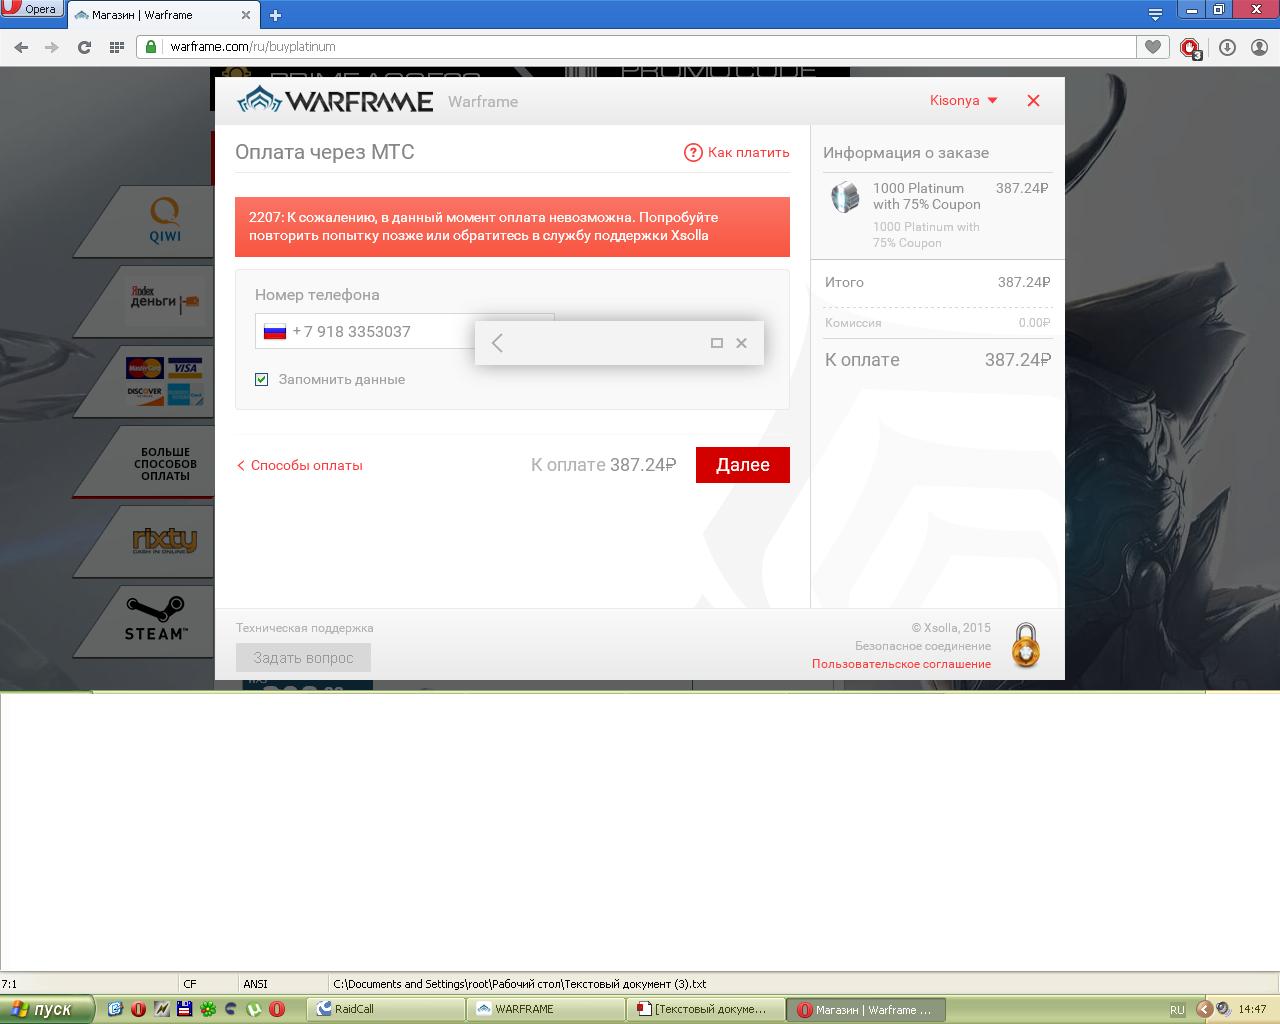The height and width of the screenshot is (1024, 1280).
Task: Reload the current page
Action: coord(84,47)
